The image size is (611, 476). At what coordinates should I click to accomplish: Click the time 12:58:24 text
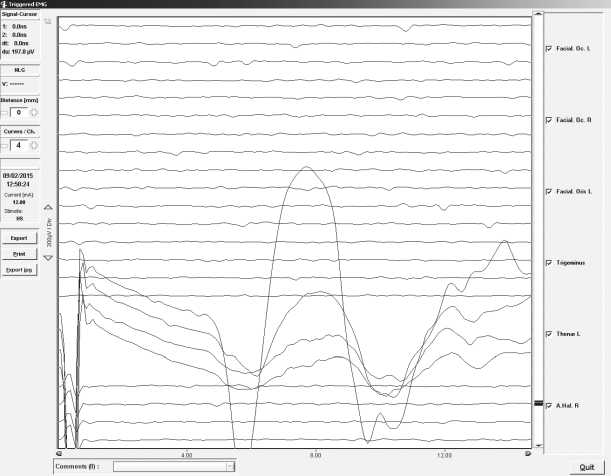[18, 184]
